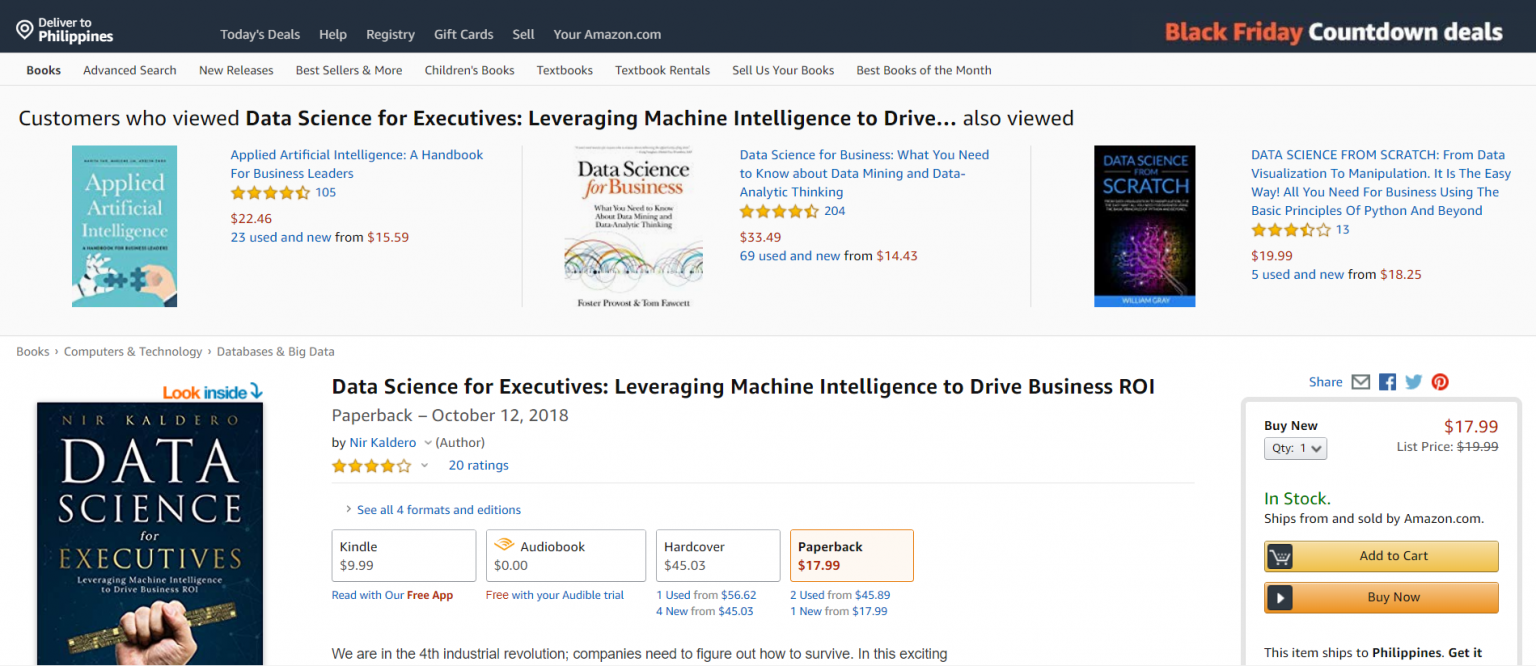Expand See all 4 formats and editions
Image resolution: width=1536 pixels, height=666 pixels.
tap(438, 510)
